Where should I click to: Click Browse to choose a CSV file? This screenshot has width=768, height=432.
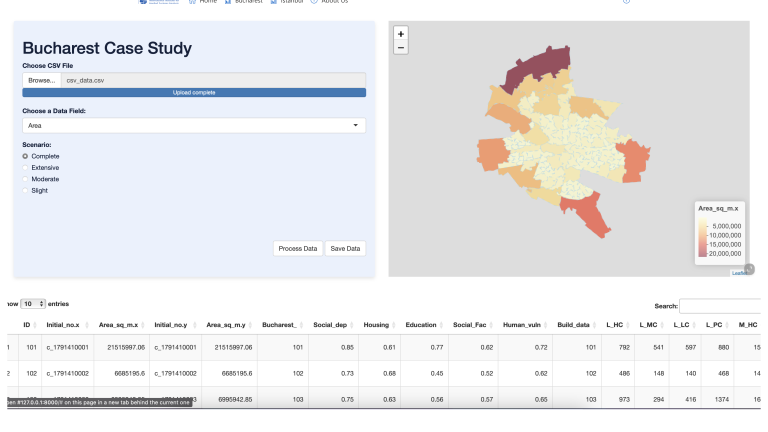tap(42, 80)
